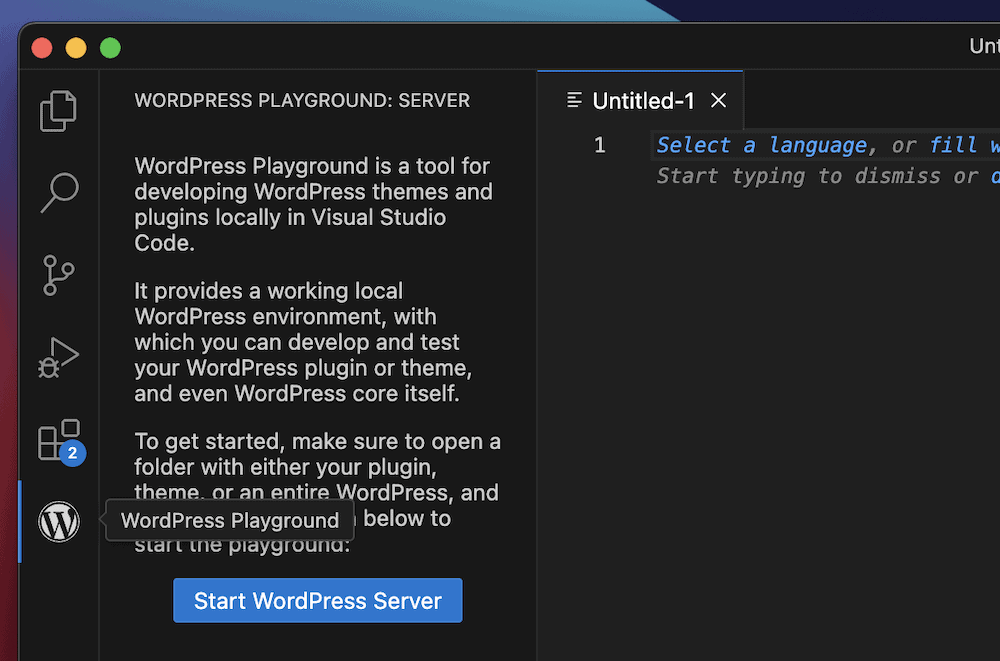1000x661 pixels.
Task: Open the Extensions view
Action: (x=58, y=438)
